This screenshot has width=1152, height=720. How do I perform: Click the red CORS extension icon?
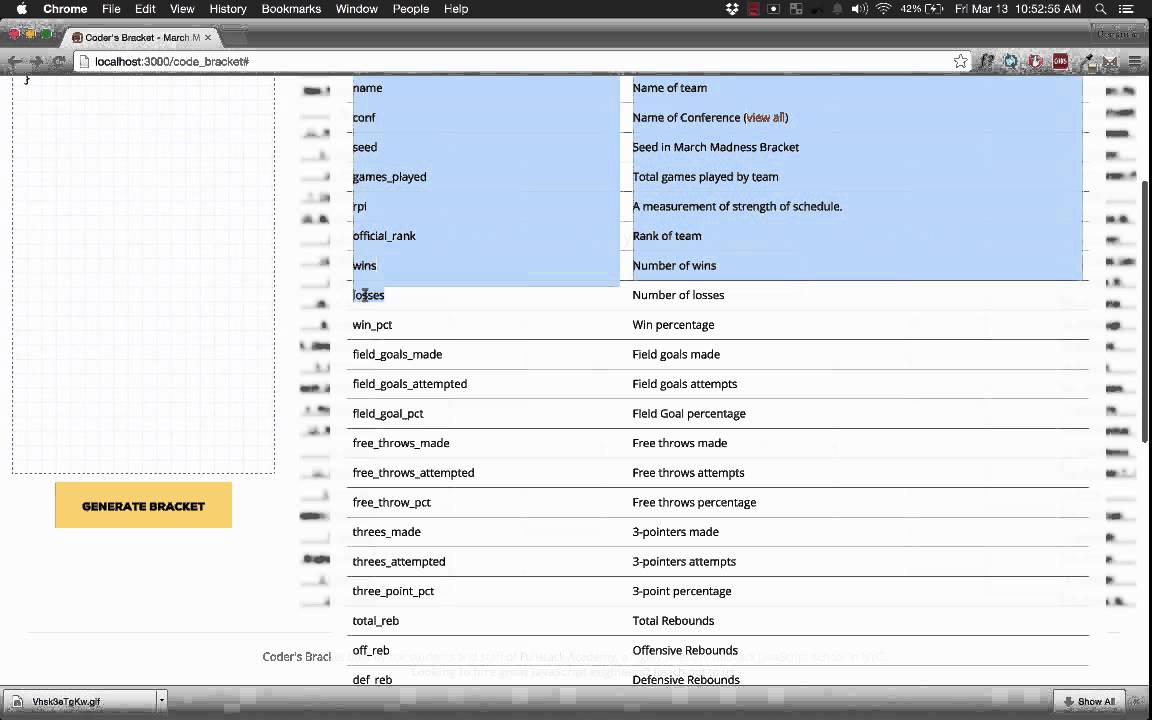pos(1060,62)
